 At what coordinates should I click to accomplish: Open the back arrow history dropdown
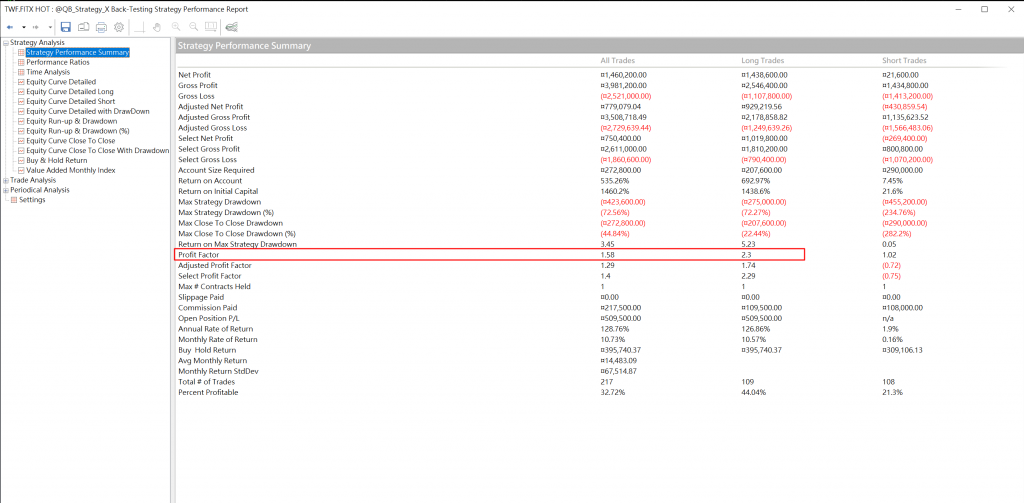coord(22,25)
